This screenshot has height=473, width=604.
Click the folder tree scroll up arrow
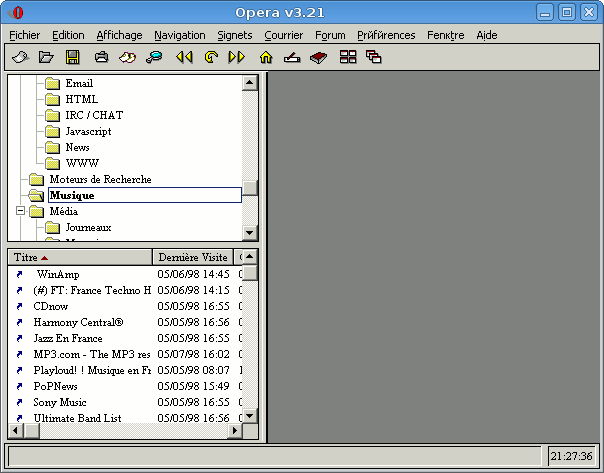[x=250, y=83]
